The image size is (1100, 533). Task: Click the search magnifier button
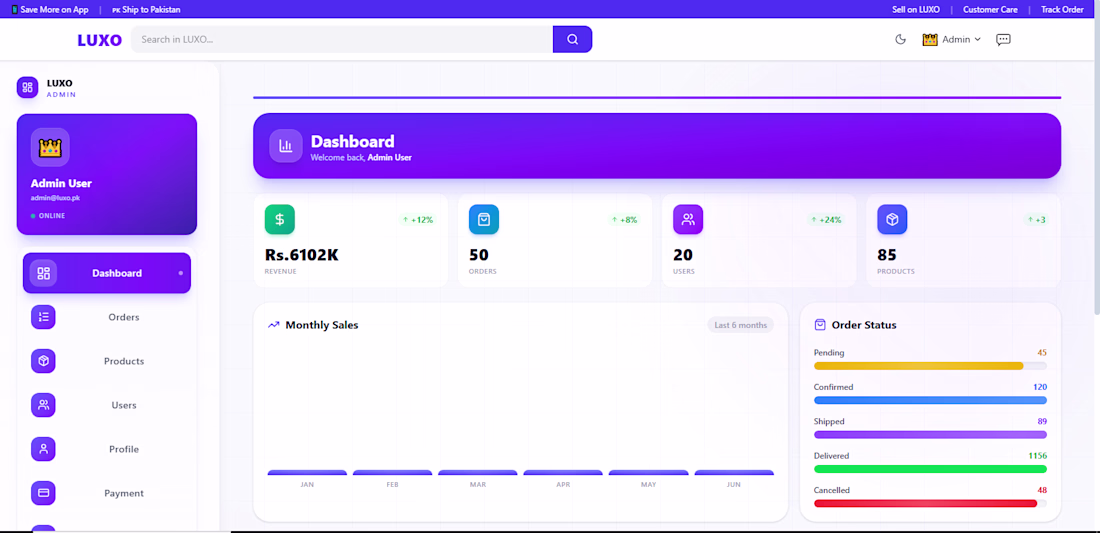tap(572, 39)
